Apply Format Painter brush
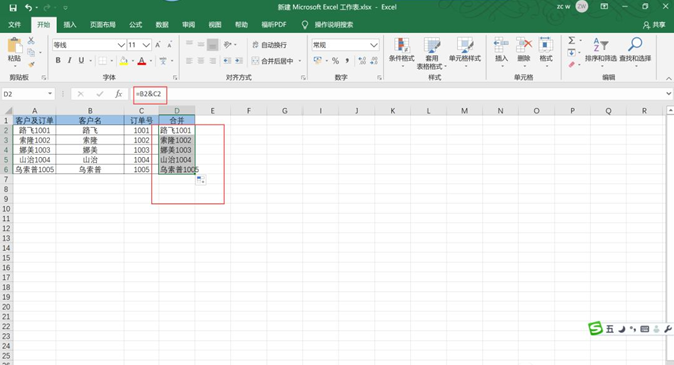674x365 pixels. [31, 64]
